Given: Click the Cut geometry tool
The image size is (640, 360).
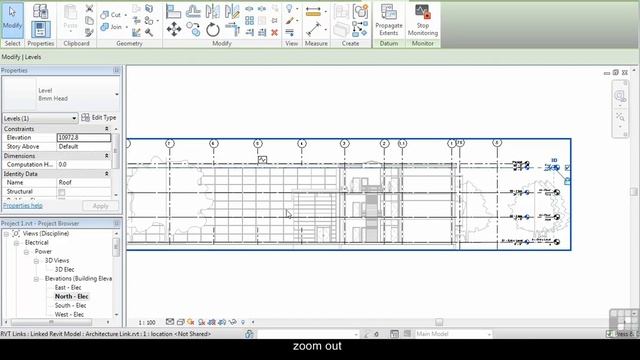Looking at the screenshot, I should [x=111, y=15].
